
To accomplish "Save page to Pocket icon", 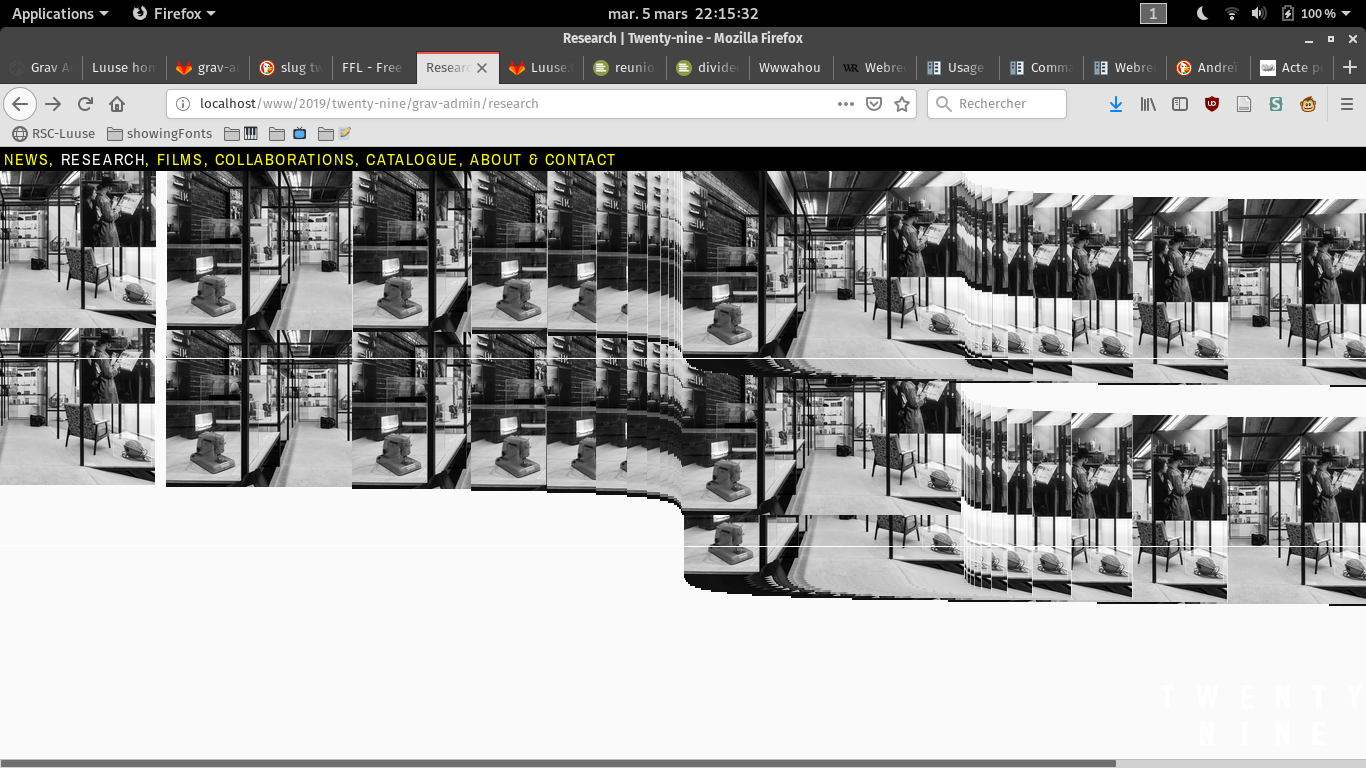I will coord(874,104).
